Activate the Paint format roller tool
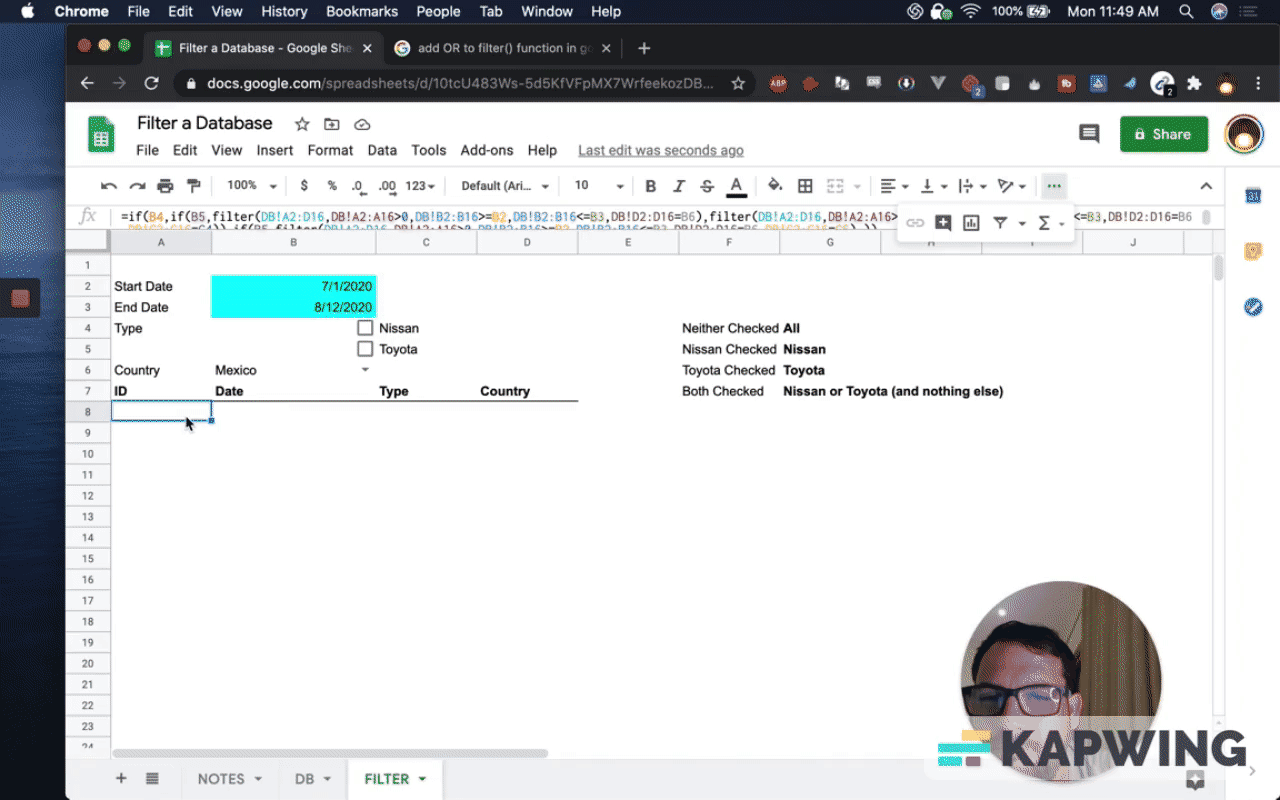The height and width of the screenshot is (800, 1280). coord(194,186)
